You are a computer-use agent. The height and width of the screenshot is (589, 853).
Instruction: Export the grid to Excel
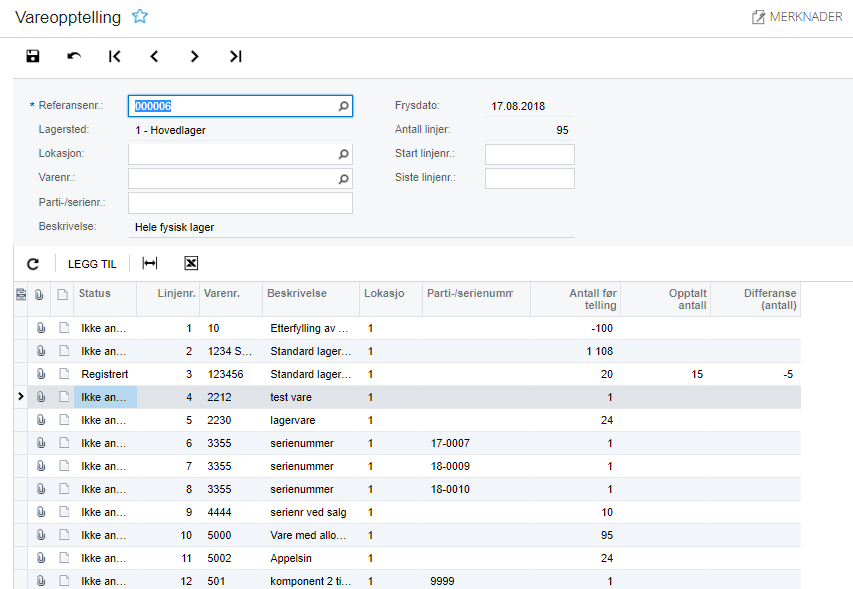coord(191,263)
